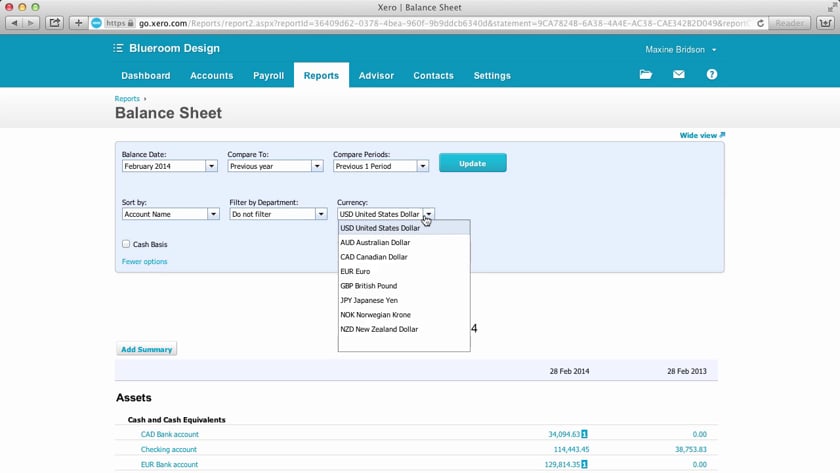The width and height of the screenshot is (840, 473).
Task: Select JPY Japanese Yen option
Action: point(404,300)
